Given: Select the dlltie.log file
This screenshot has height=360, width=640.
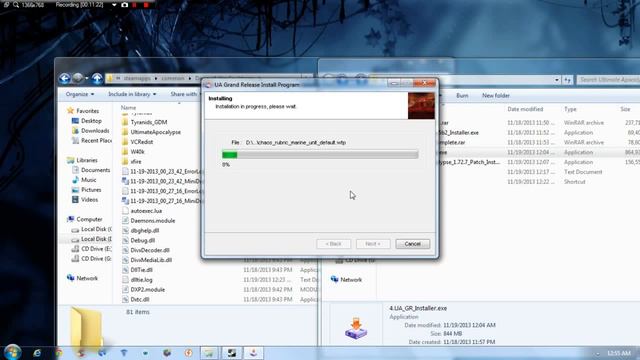Looking at the screenshot, I should click(x=137, y=280).
